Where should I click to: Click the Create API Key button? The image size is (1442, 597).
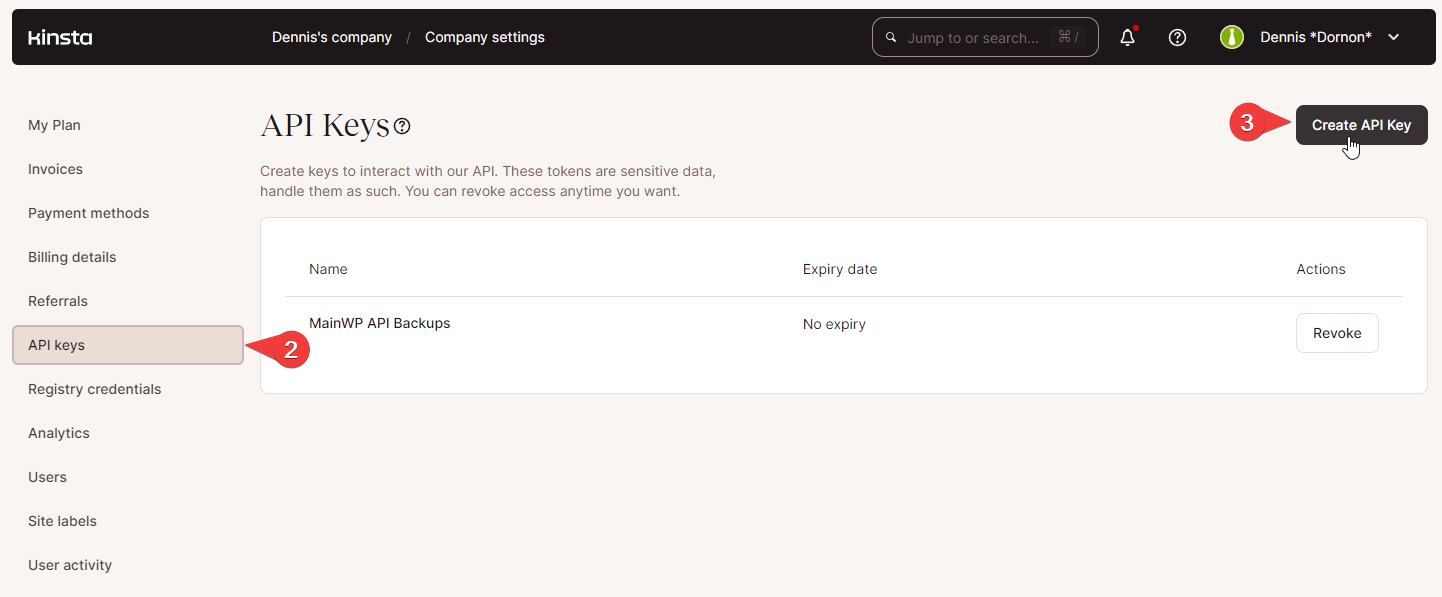[x=1361, y=125]
